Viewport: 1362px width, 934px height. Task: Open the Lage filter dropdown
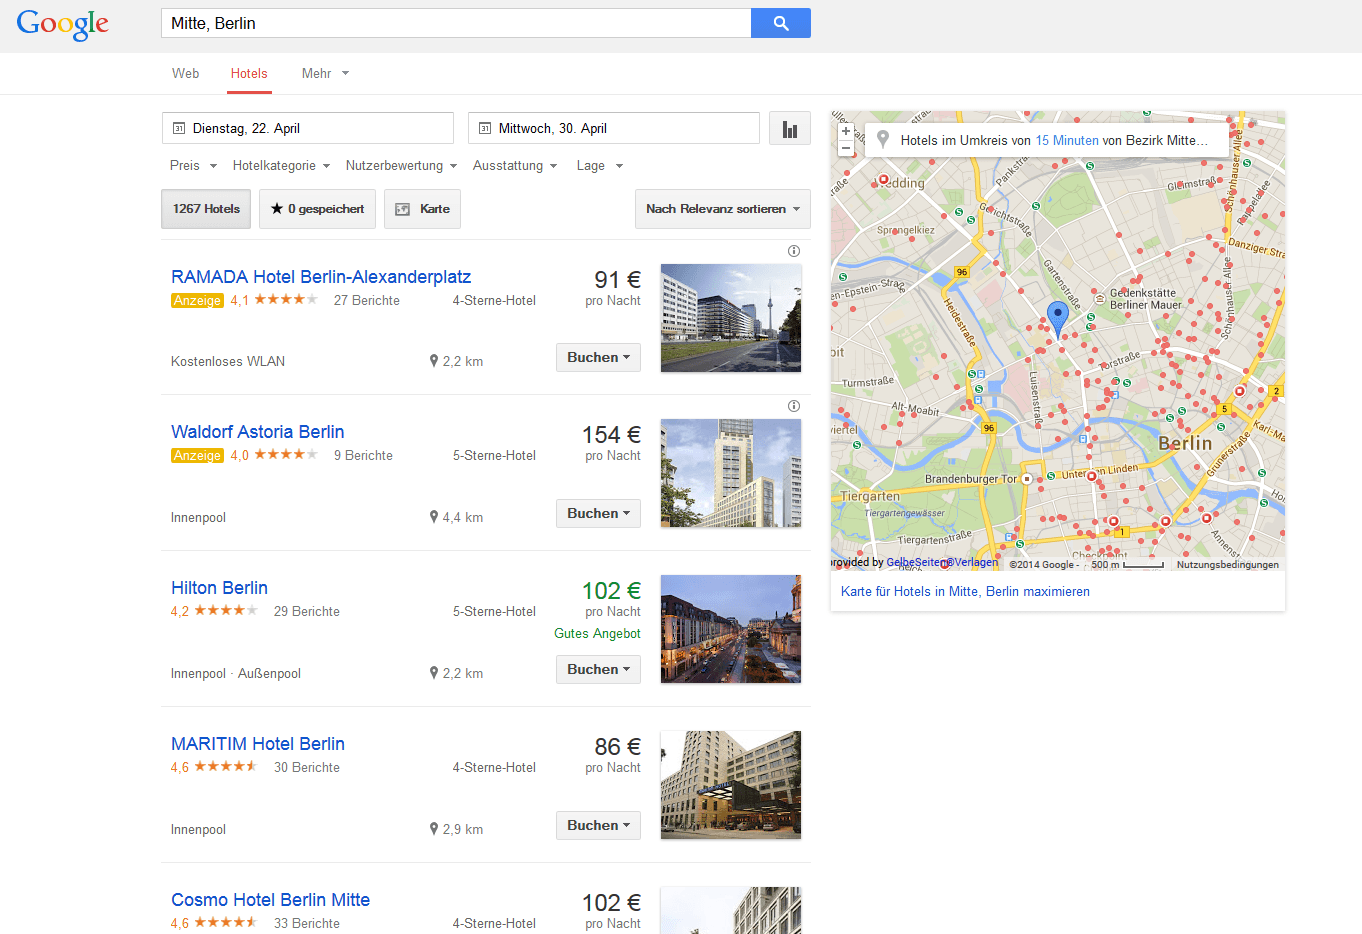coord(600,166)
